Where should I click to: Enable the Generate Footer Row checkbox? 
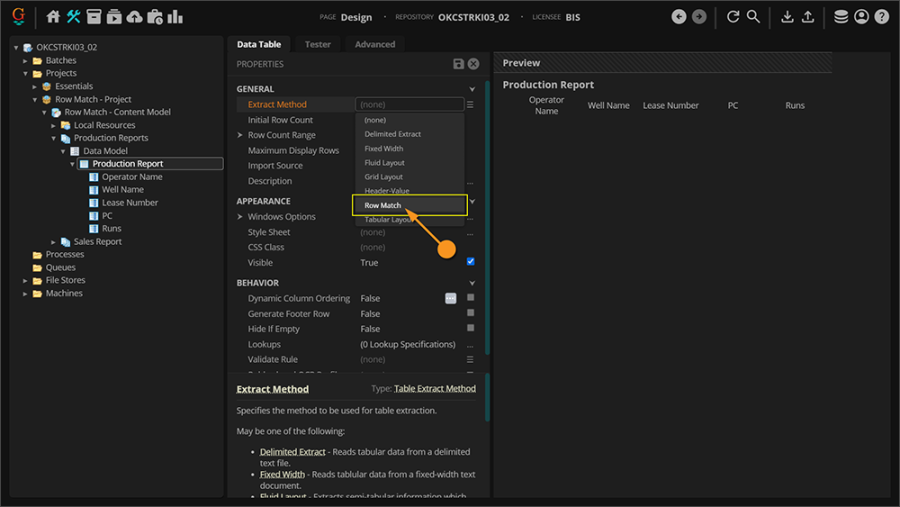(470, 313)
